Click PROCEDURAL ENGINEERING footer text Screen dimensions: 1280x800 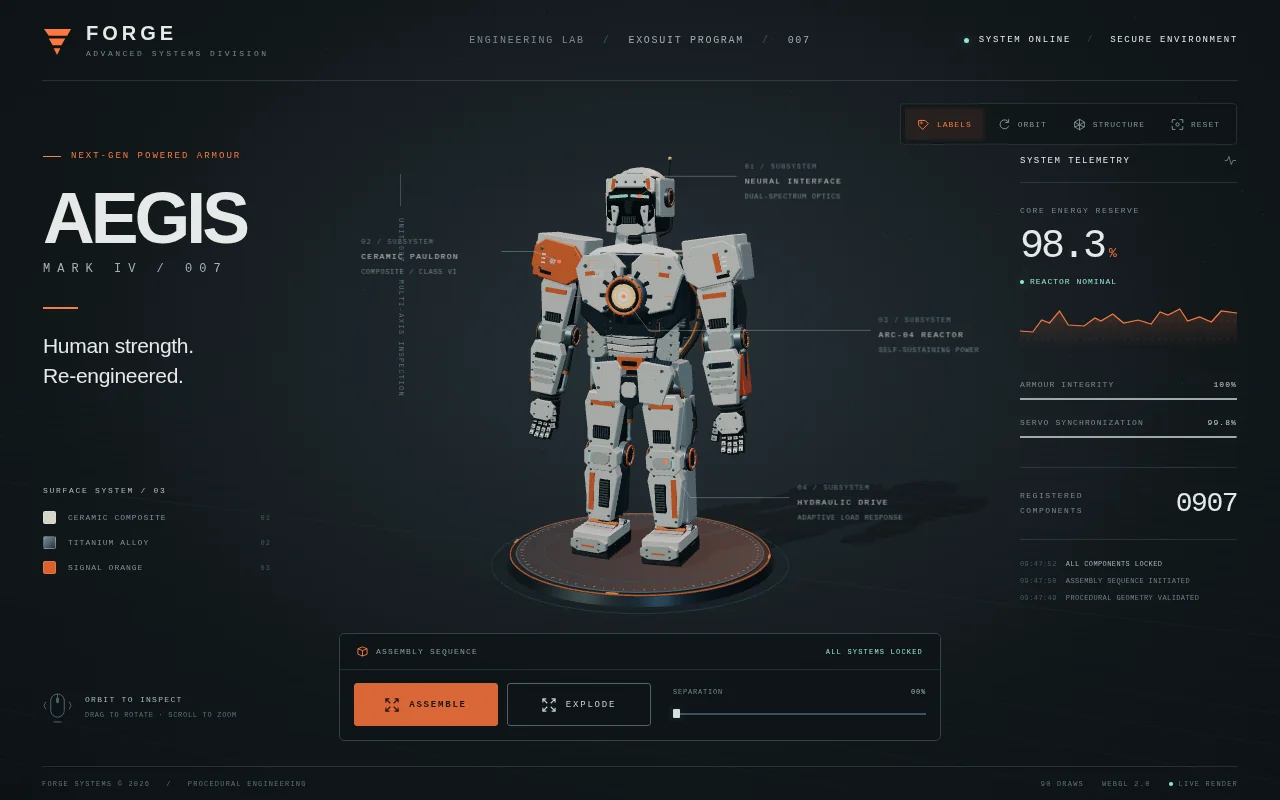click(x=247, y=784)
